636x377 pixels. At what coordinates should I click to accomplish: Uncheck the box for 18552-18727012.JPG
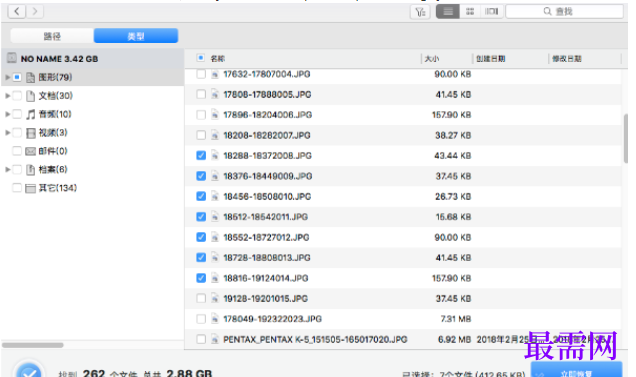click(x=201, y=237)
